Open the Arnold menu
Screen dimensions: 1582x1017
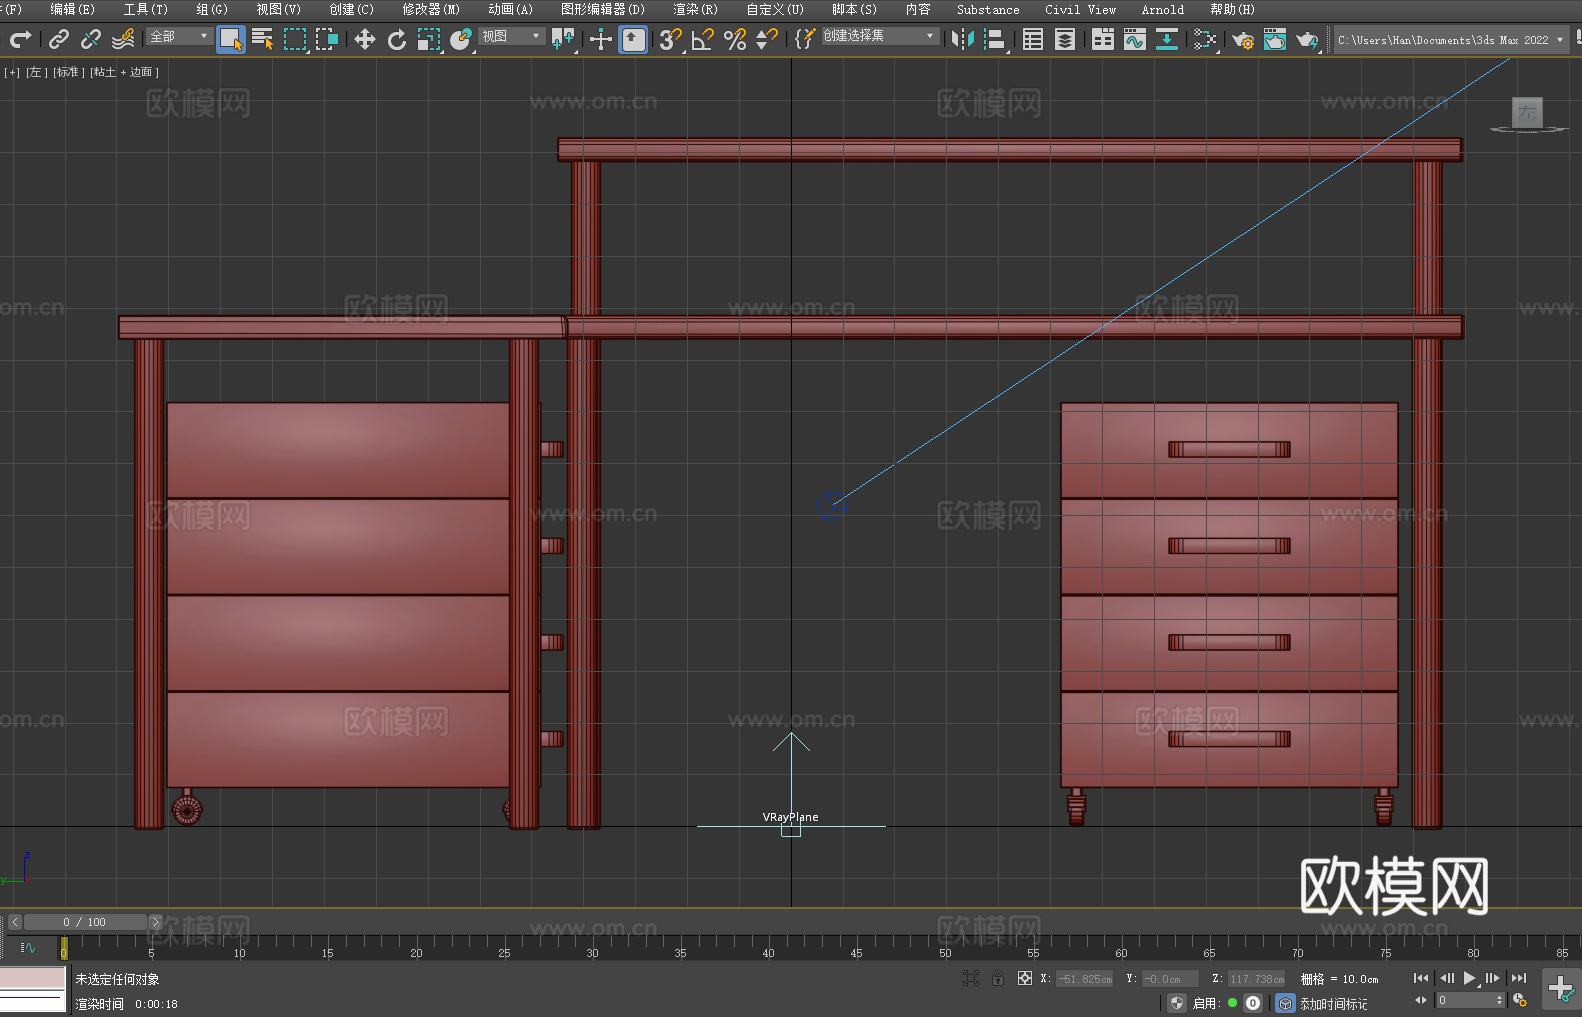click(x=1162, y=9)
